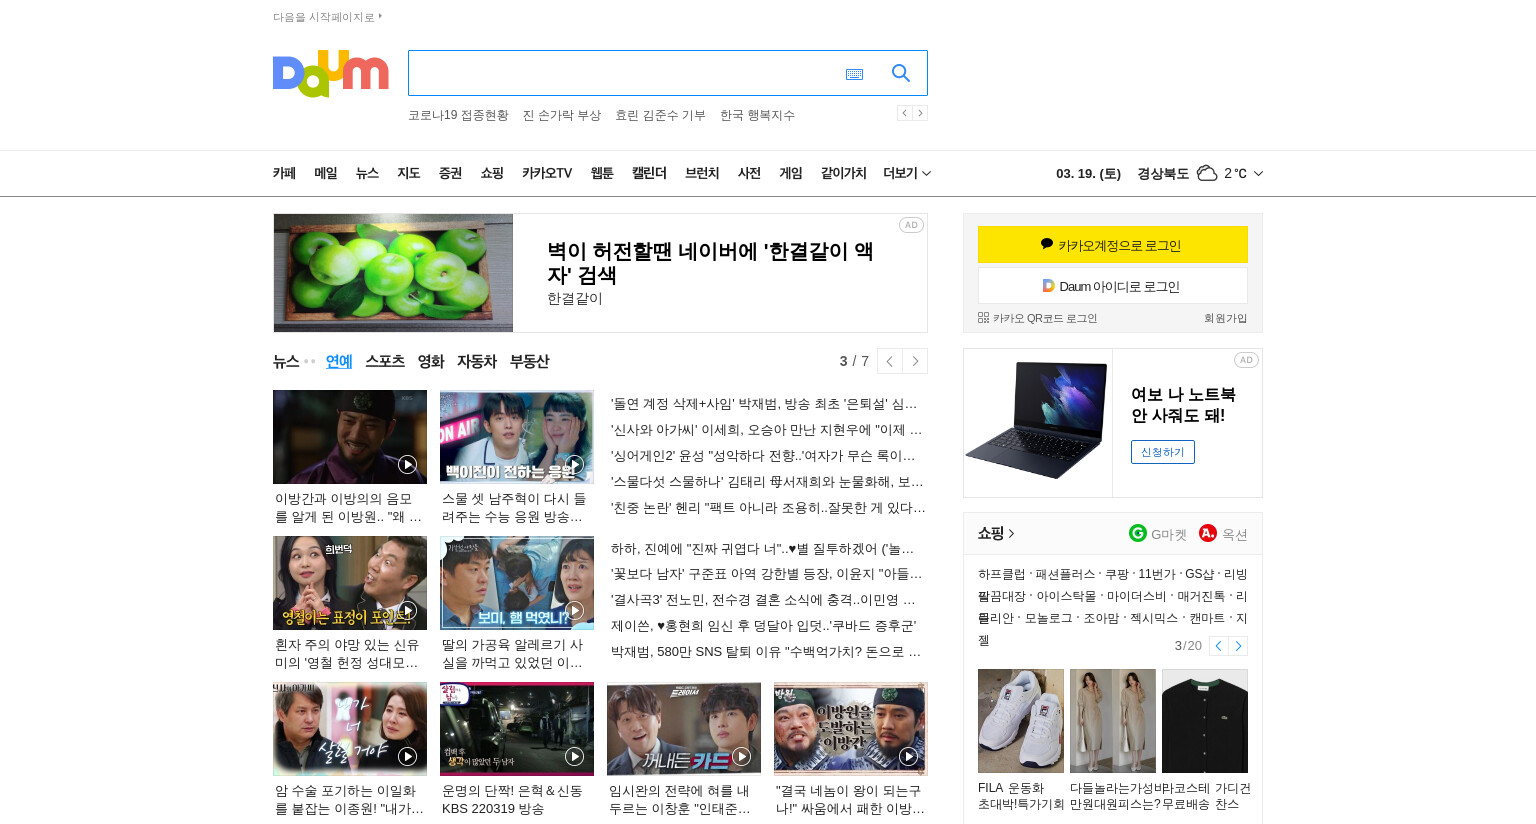1536x824 pixels.
Task: Play the 결국 네놈이 왕이 되는구나 video
Action: coord(851,729)
